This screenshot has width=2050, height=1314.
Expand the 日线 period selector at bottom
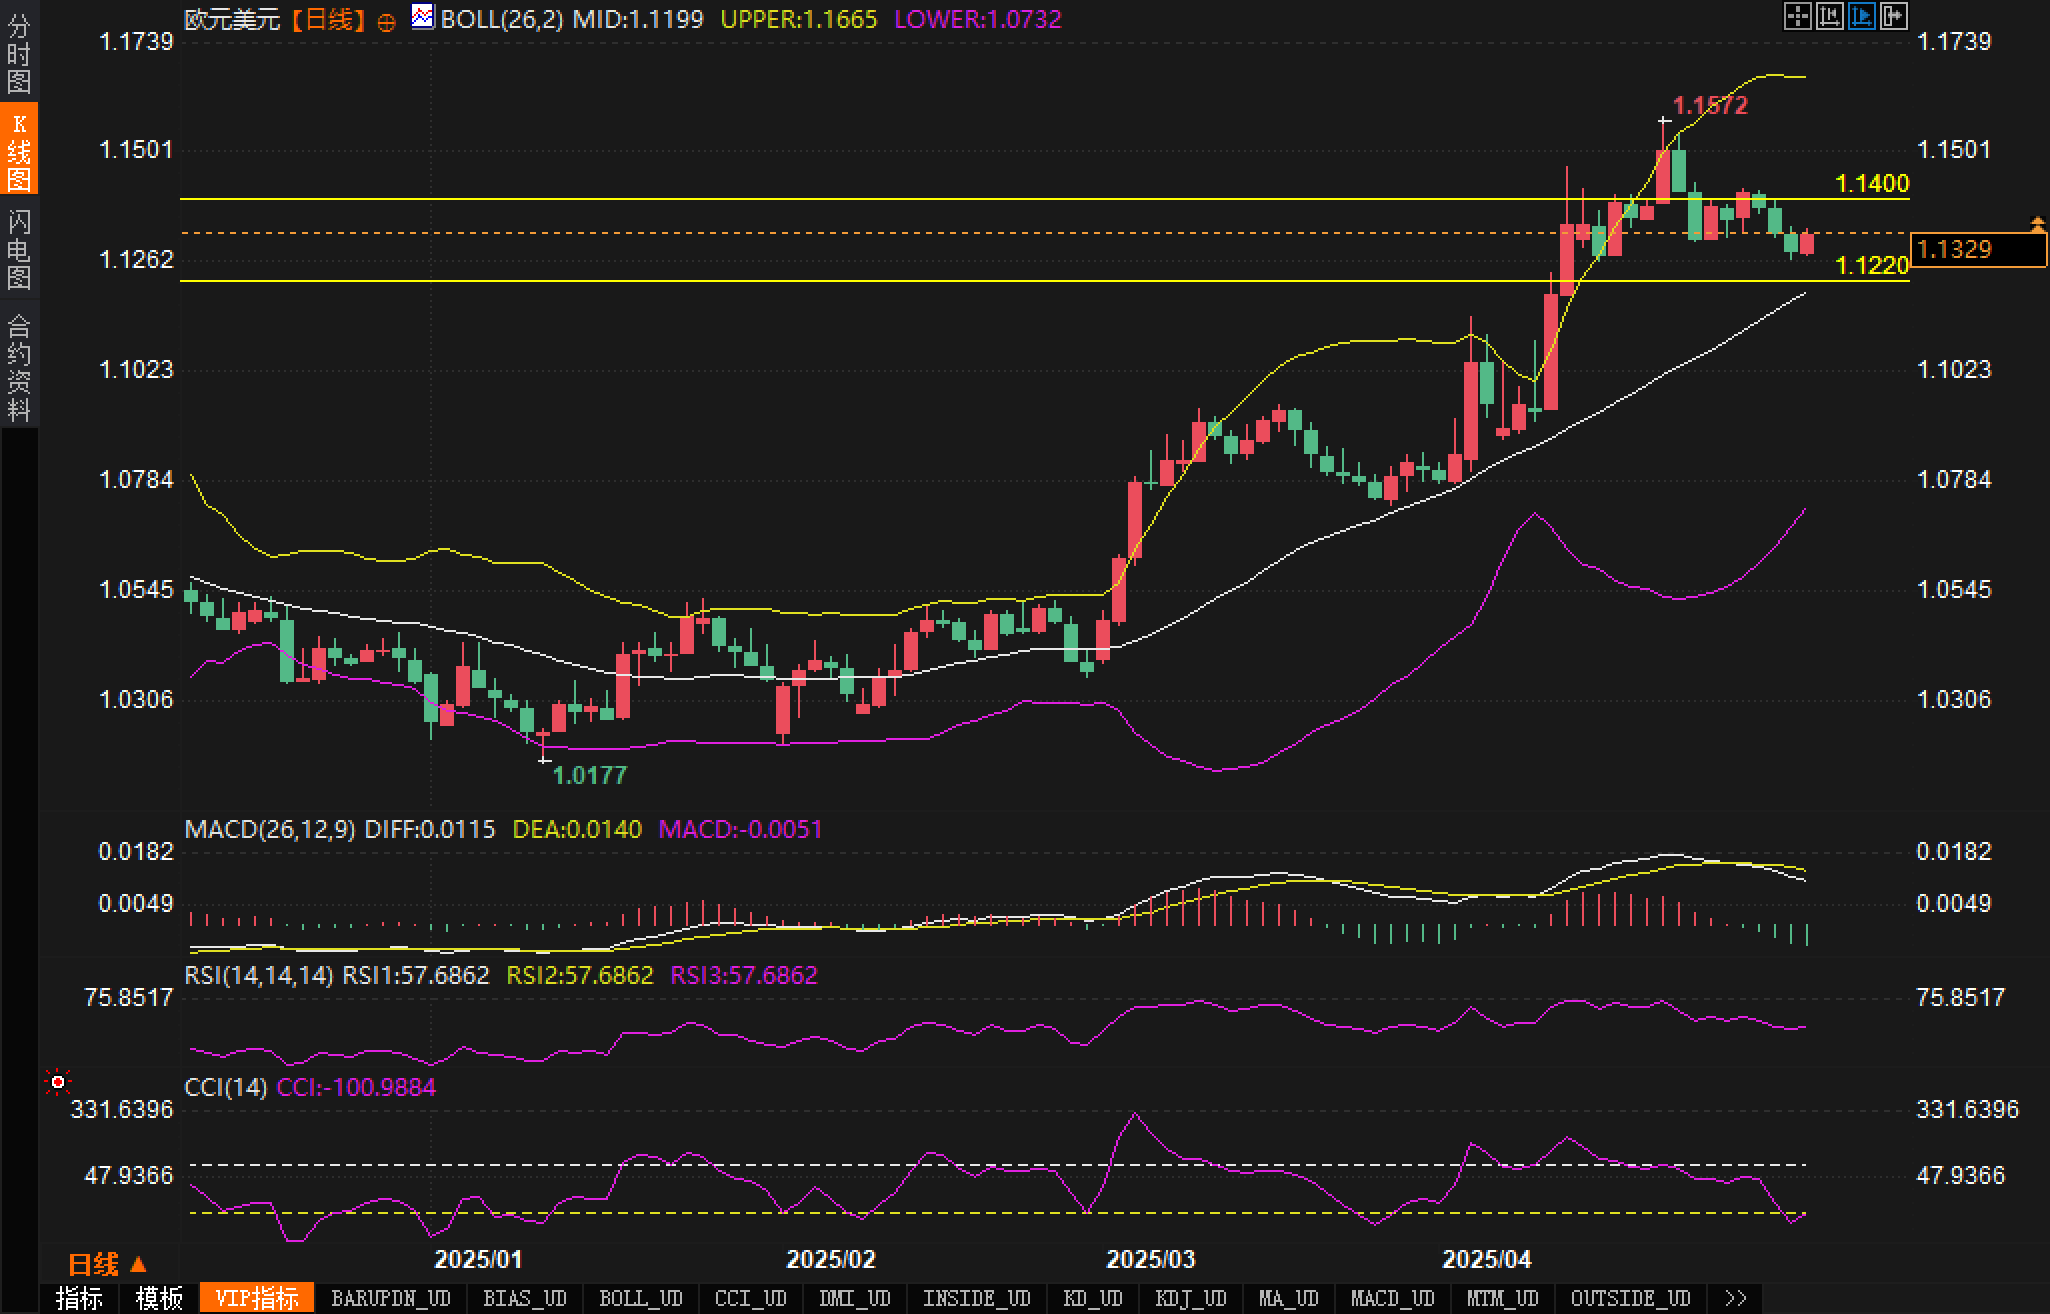108,1265
